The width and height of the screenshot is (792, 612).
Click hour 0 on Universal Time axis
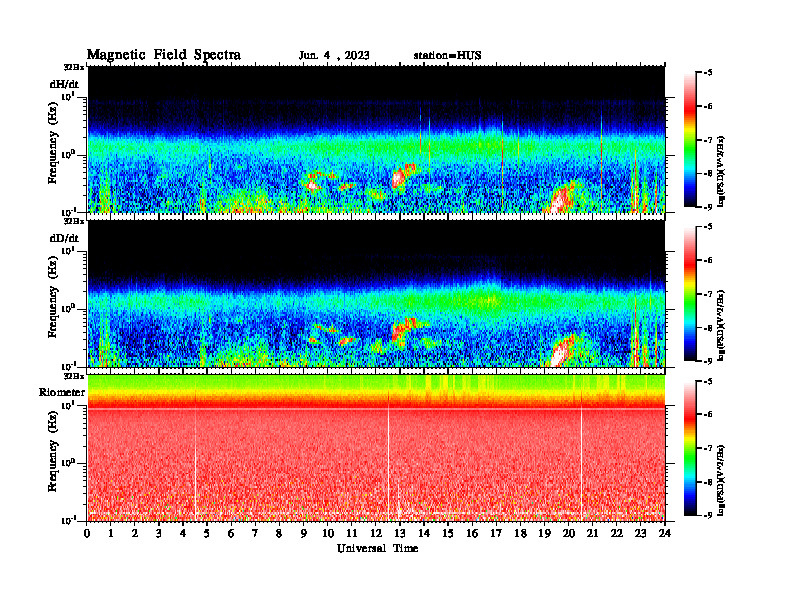(87, 534)
